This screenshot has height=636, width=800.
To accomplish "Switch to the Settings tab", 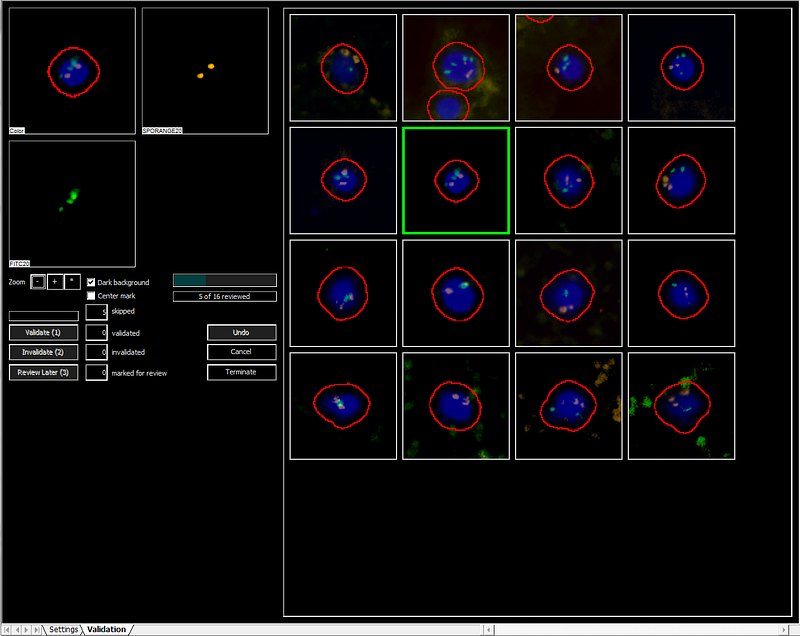I will point(64,629).
